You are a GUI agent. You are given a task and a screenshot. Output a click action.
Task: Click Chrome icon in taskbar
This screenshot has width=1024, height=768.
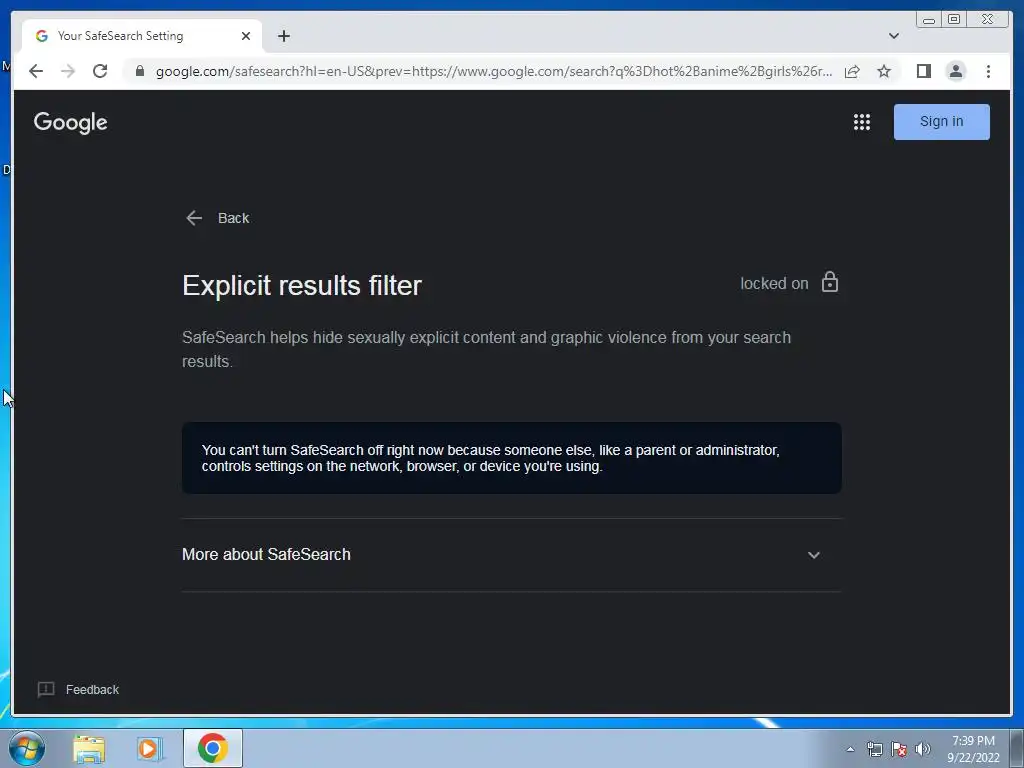pos(213,748)
